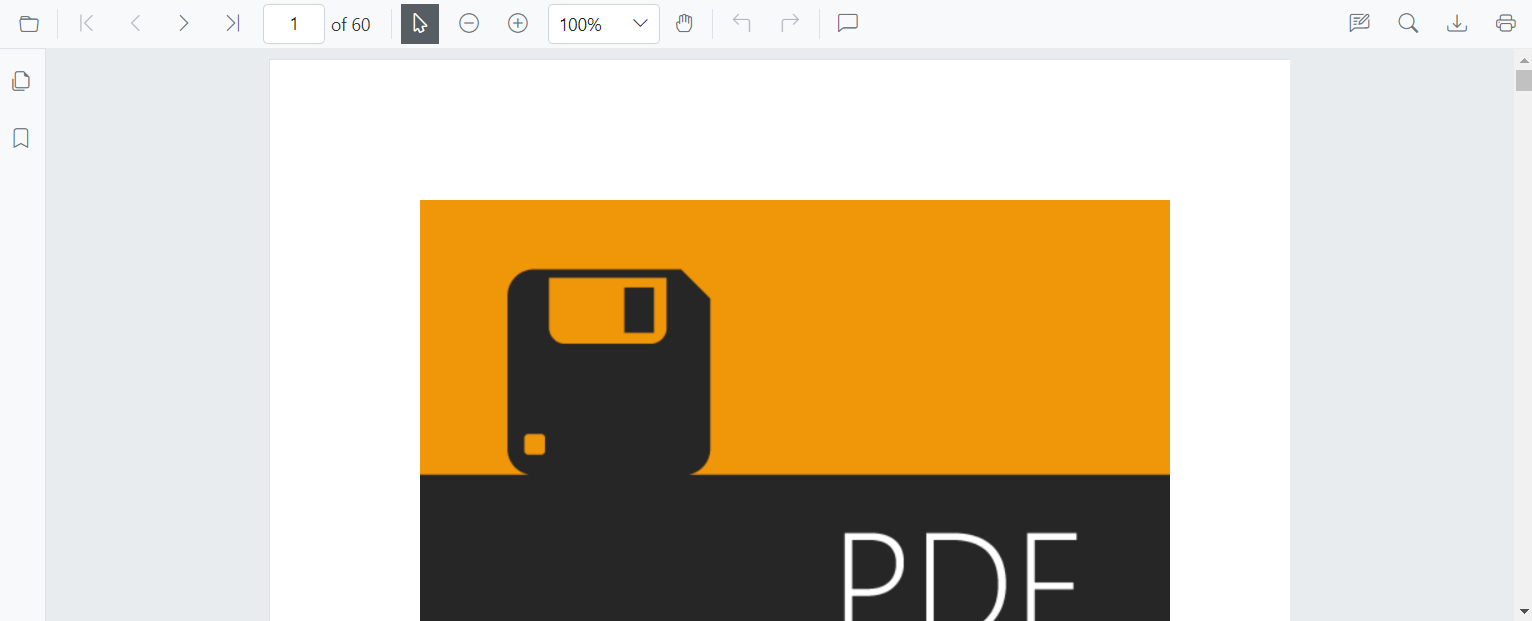Viewport: 1532px width, 621px height.
Task: Zoom out with the minus icon
Action: coord(469,24)
